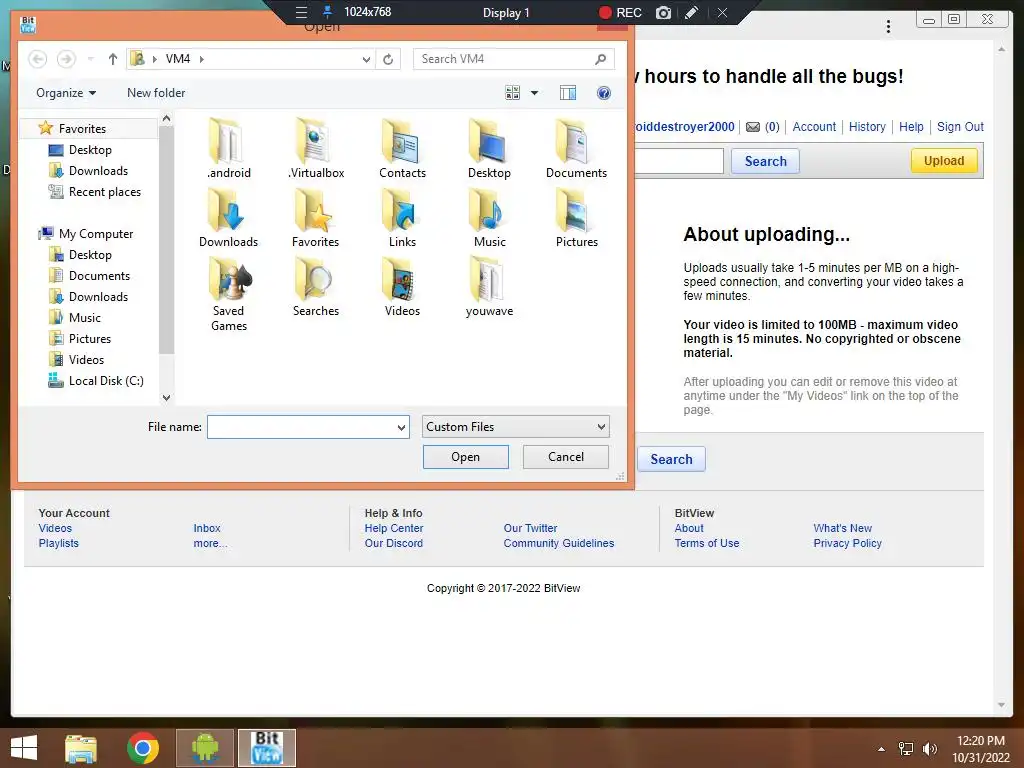Click the top Search button beside Upload
This screenshot has height=768, width=1024.
point(765,161)
